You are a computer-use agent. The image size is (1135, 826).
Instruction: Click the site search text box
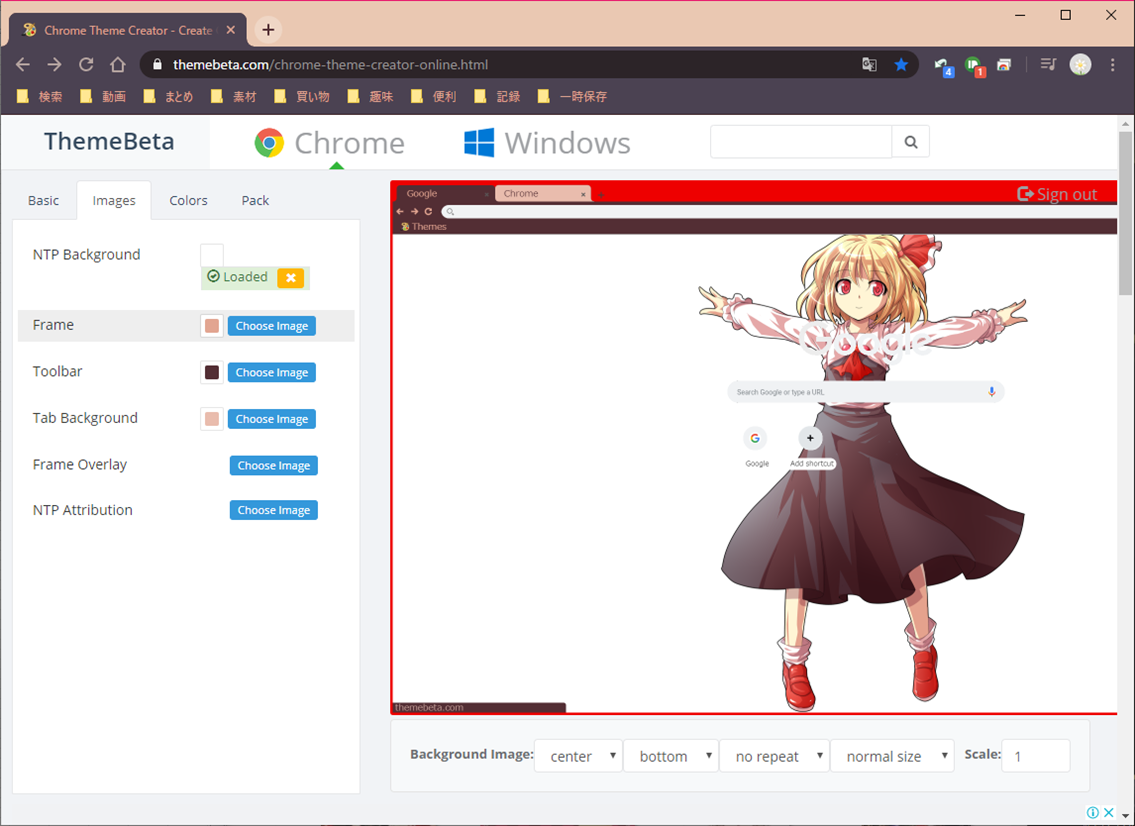pos(801,142)
